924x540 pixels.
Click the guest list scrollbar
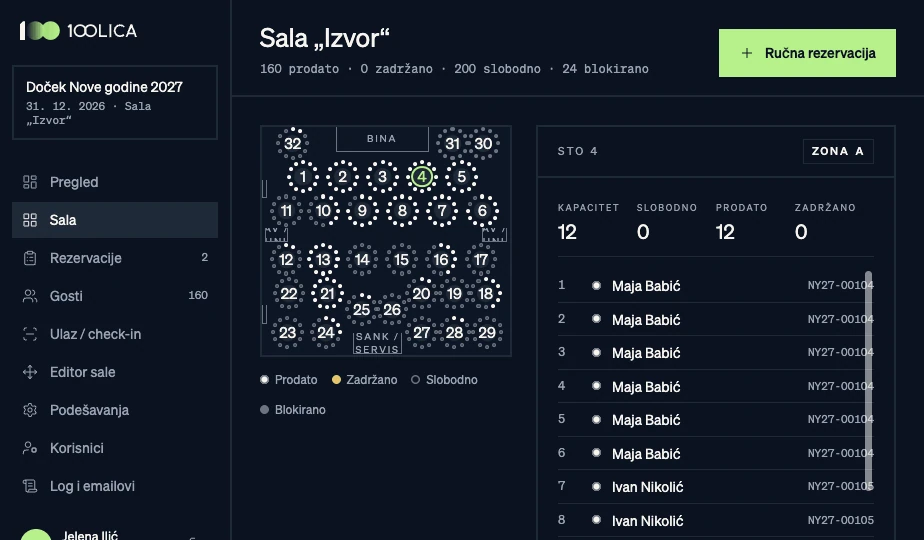868,379
